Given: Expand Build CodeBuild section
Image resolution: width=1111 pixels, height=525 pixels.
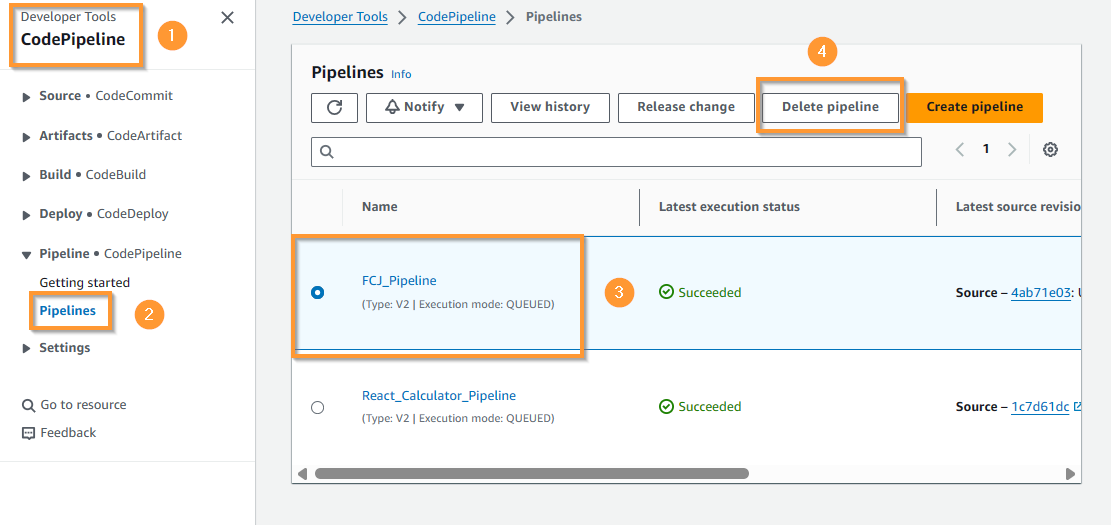Looking at the screenshot, I should (x=27, y=175).
